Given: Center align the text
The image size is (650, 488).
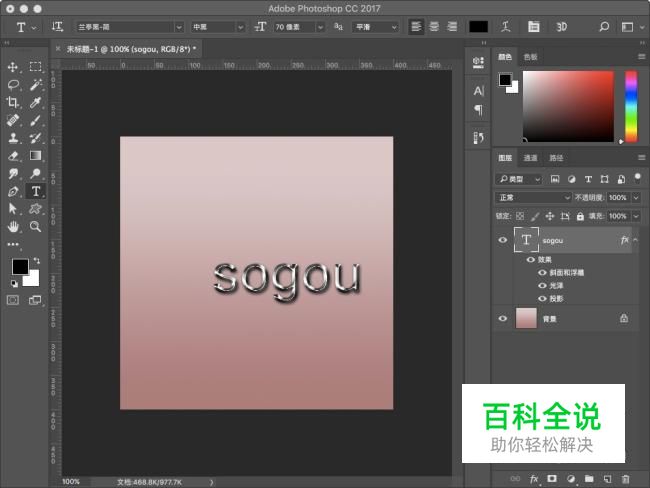Looking at the screenshot, I should (x=434, y=27).
